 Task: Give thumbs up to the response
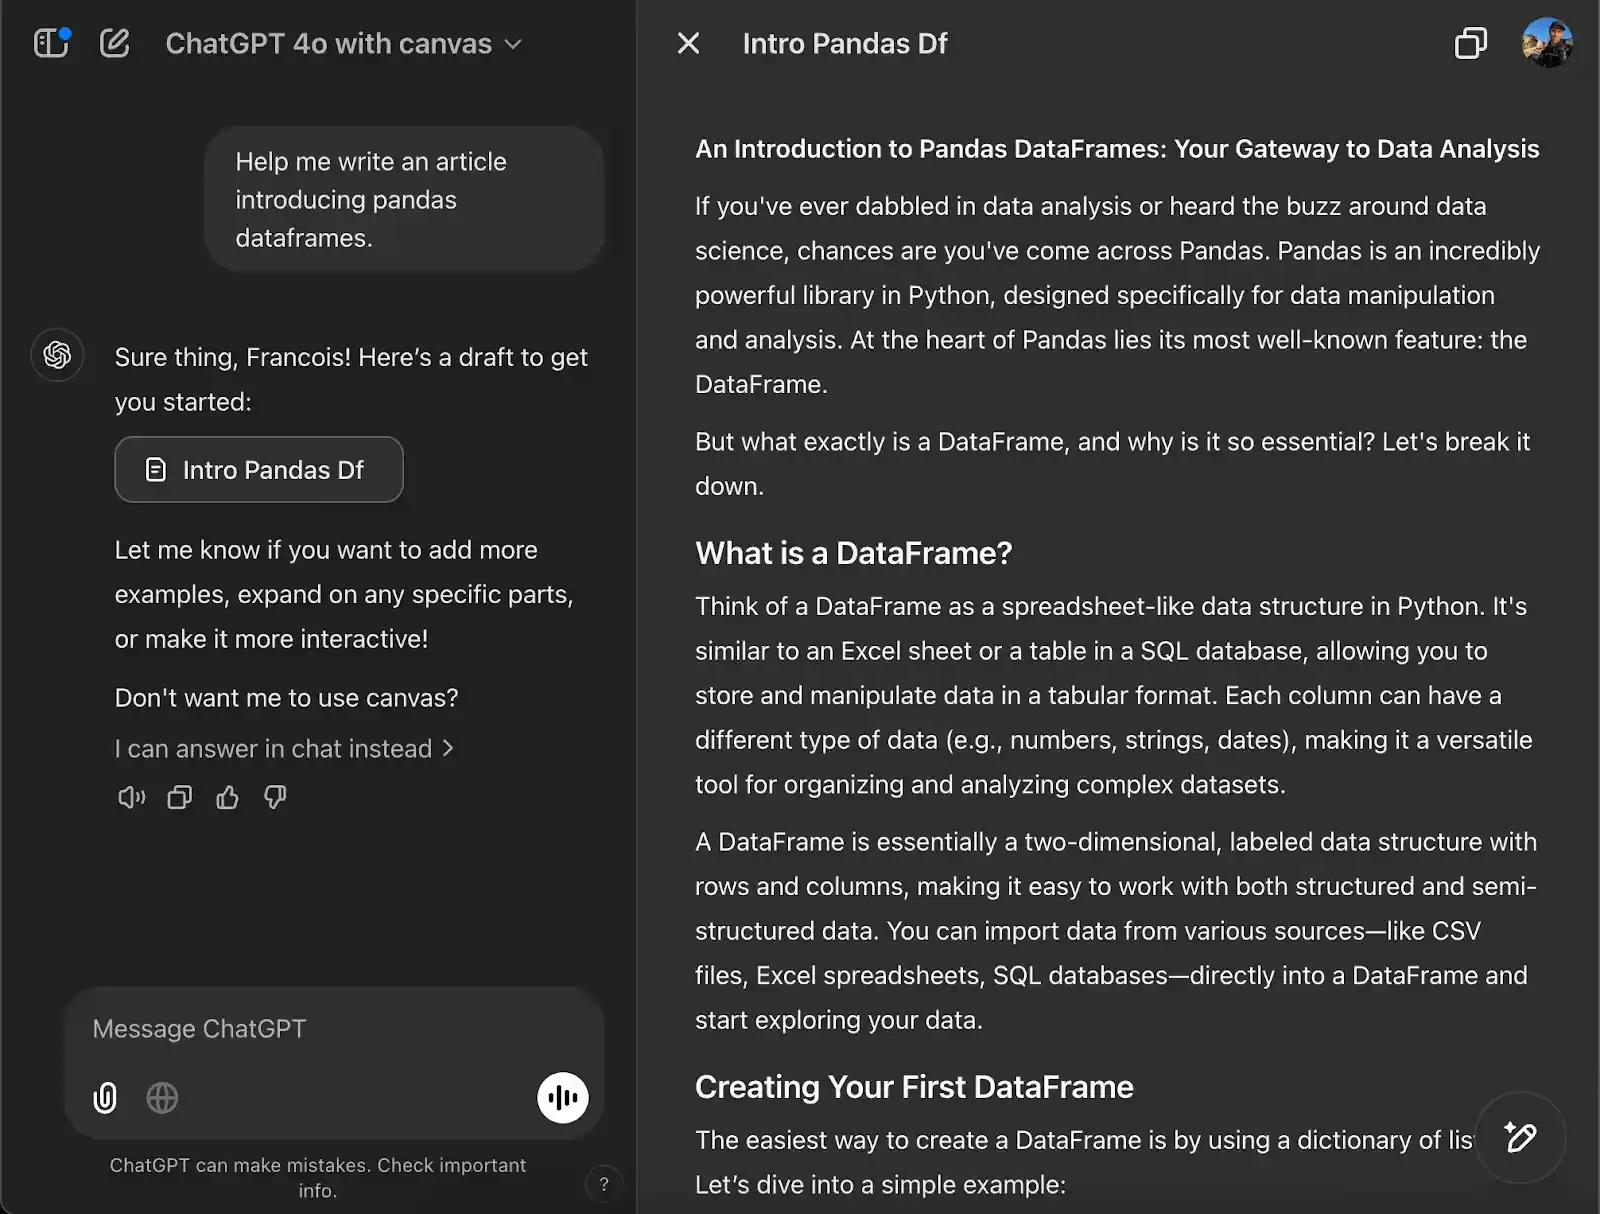tap(228, 797)
